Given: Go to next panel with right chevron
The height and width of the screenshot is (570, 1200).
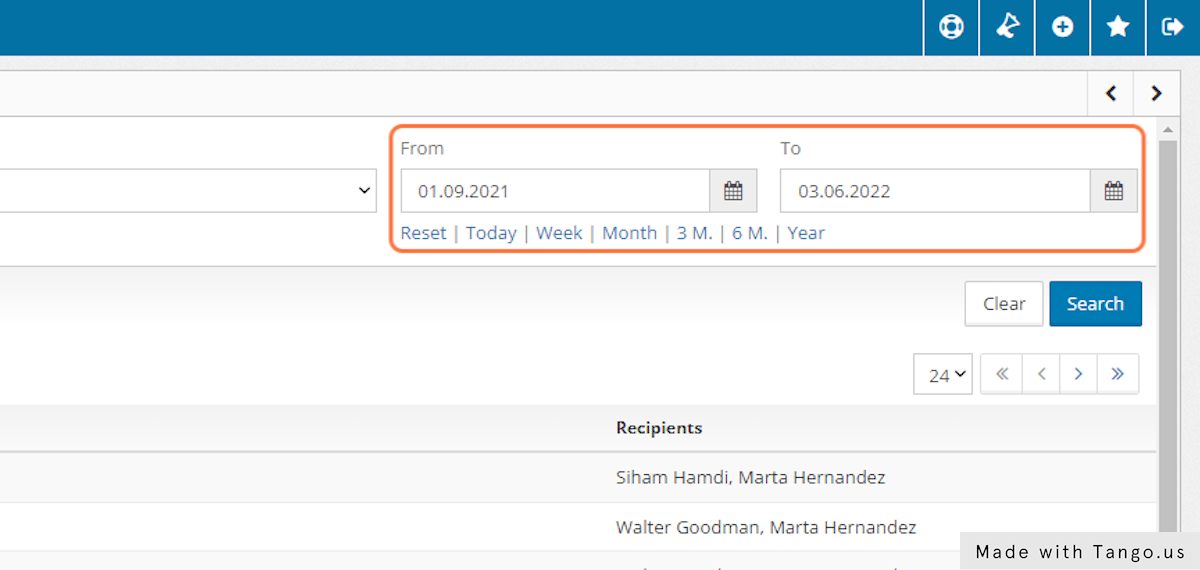Looking at the screenshot, I should coord(1156,94).
